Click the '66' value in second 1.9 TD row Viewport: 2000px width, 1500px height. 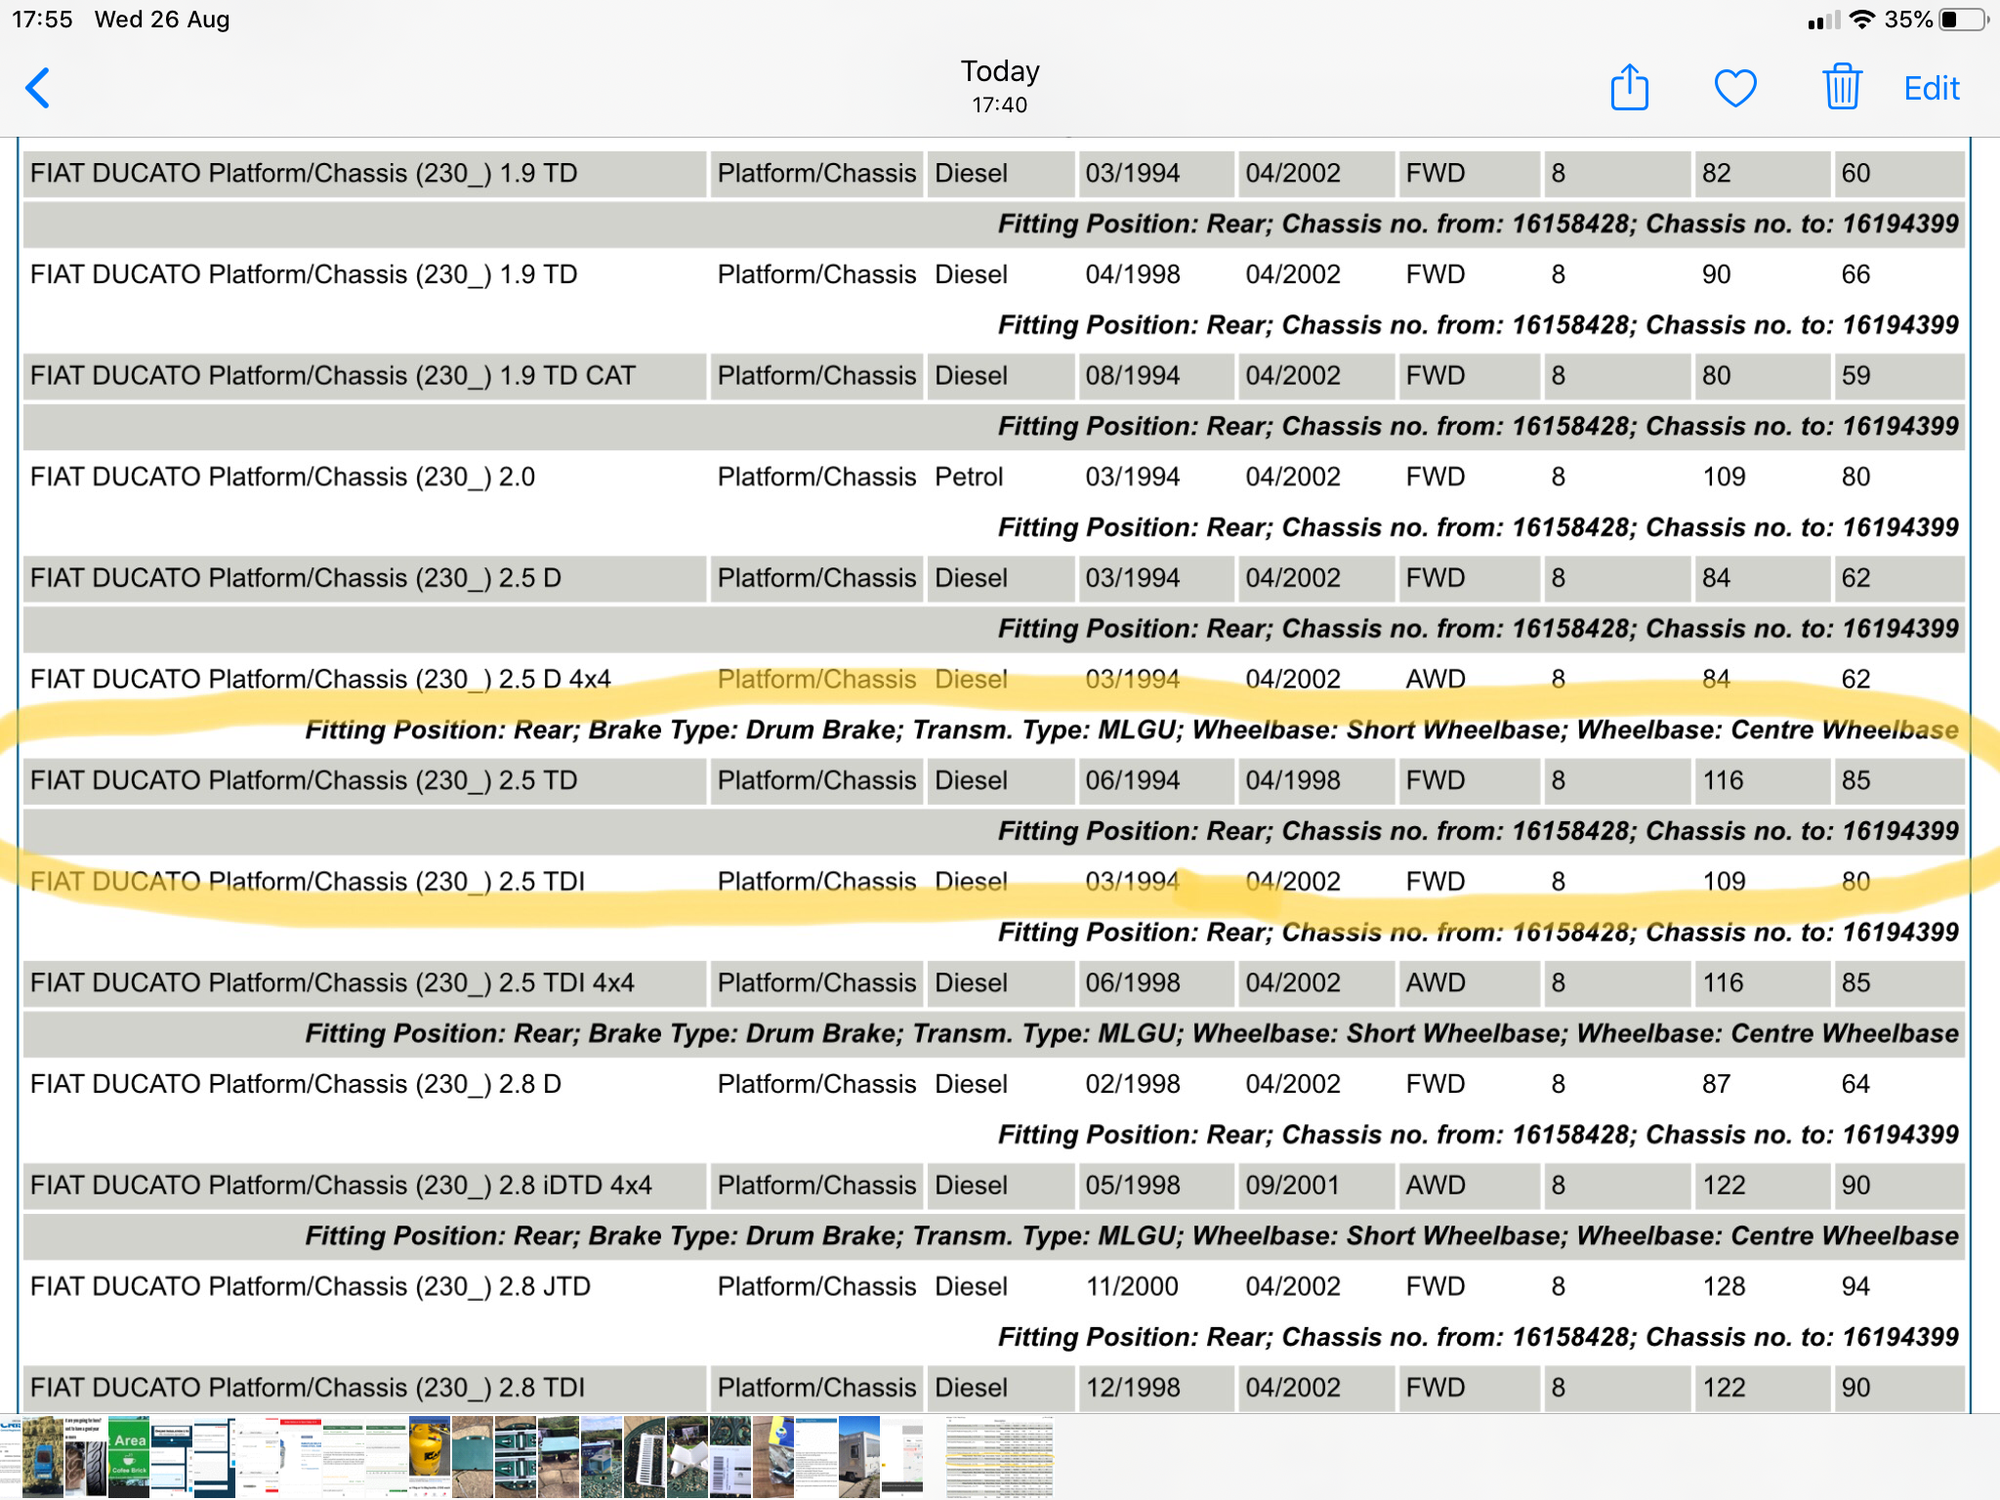coord(1856,274)
